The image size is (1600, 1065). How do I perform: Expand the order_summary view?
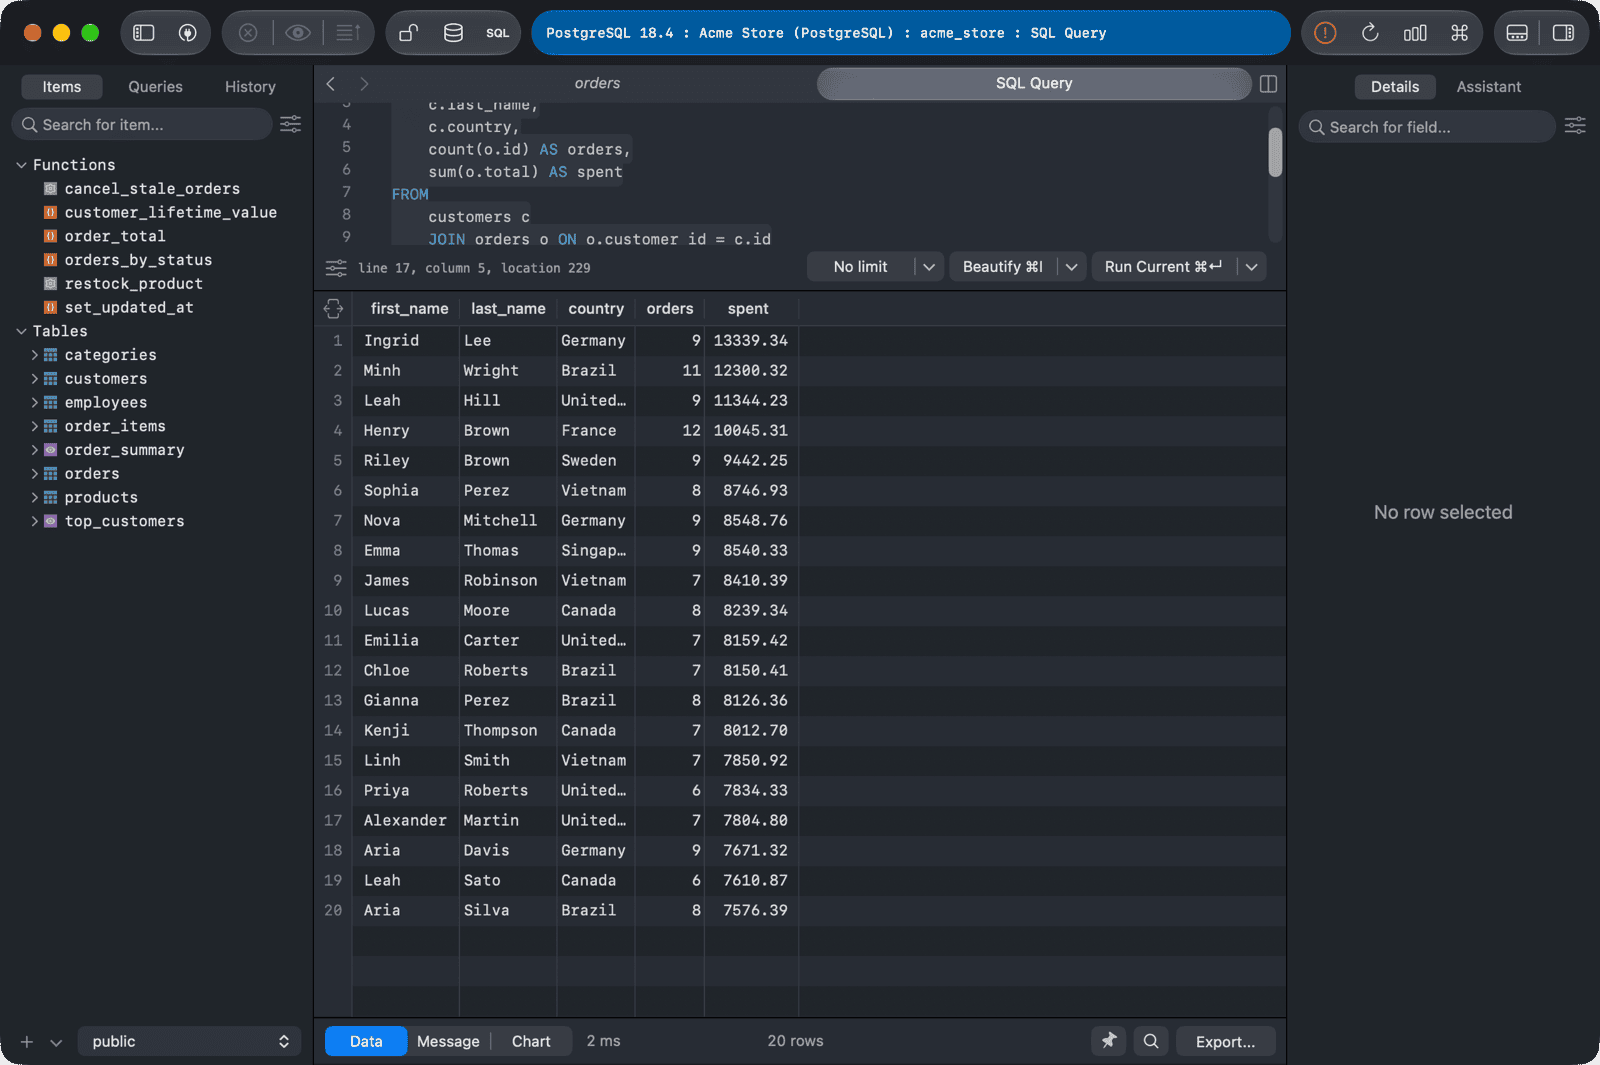35,450
